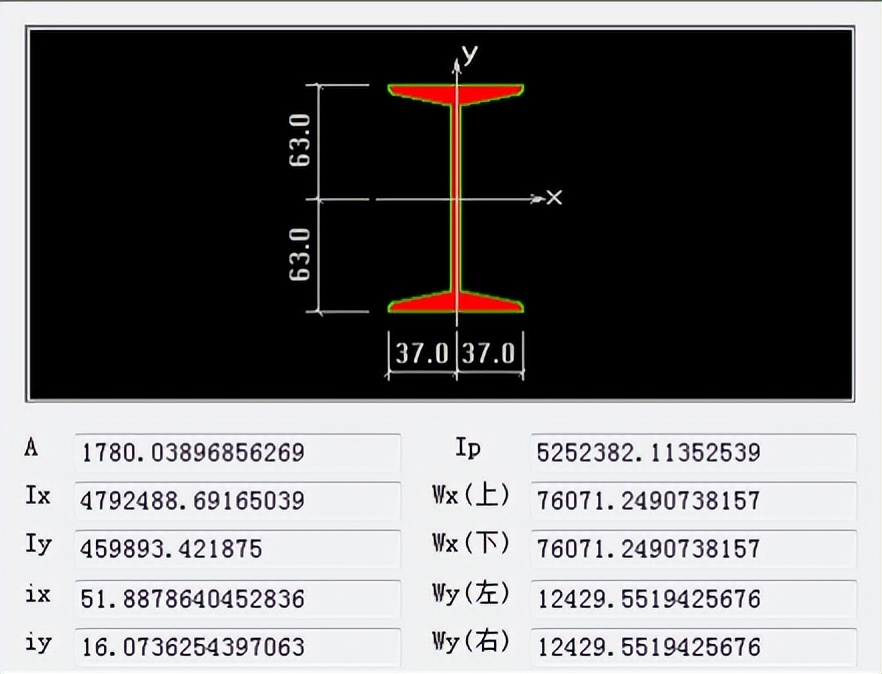Viewport: 882px width, 674px height.
Task: Click the Wy(右) value field
Action: (693, 646)
